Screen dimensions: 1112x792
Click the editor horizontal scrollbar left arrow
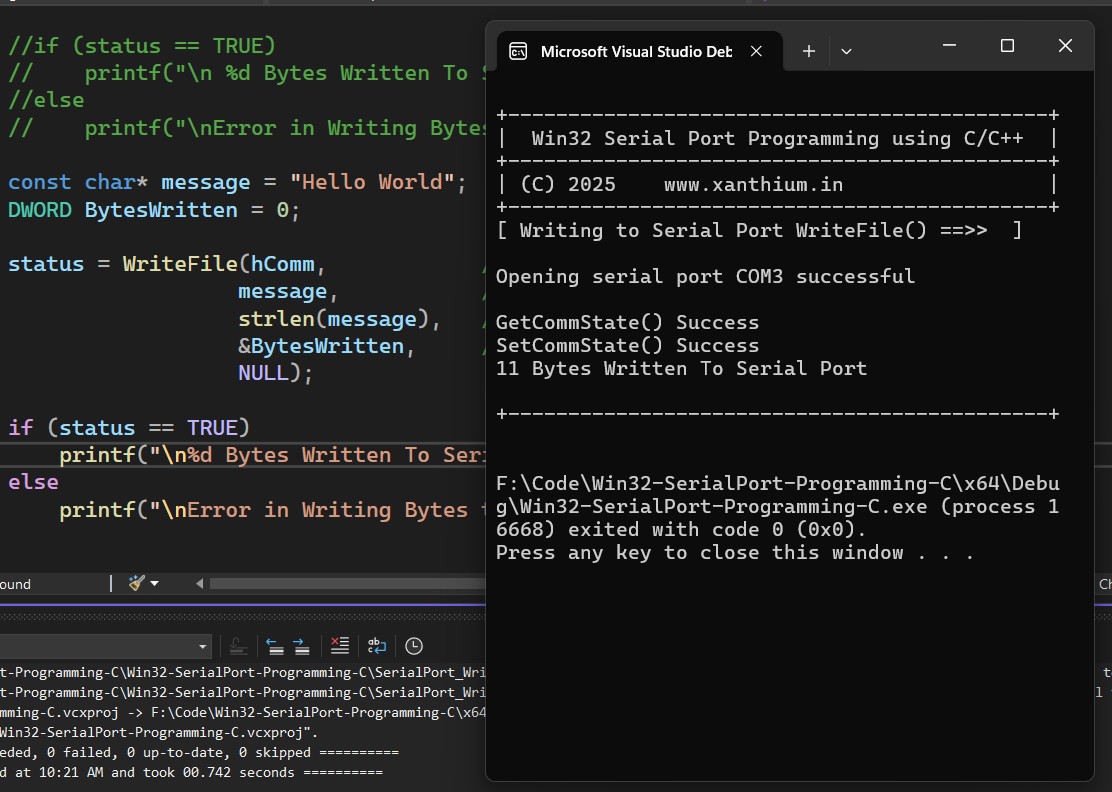199,584
